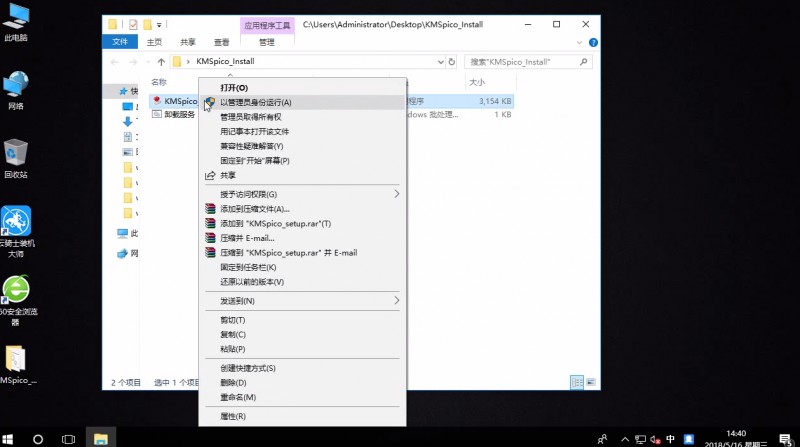This screenshot has width=800, height=447.
Task: Choose 属性(R) in context menu
Action: 303,416
